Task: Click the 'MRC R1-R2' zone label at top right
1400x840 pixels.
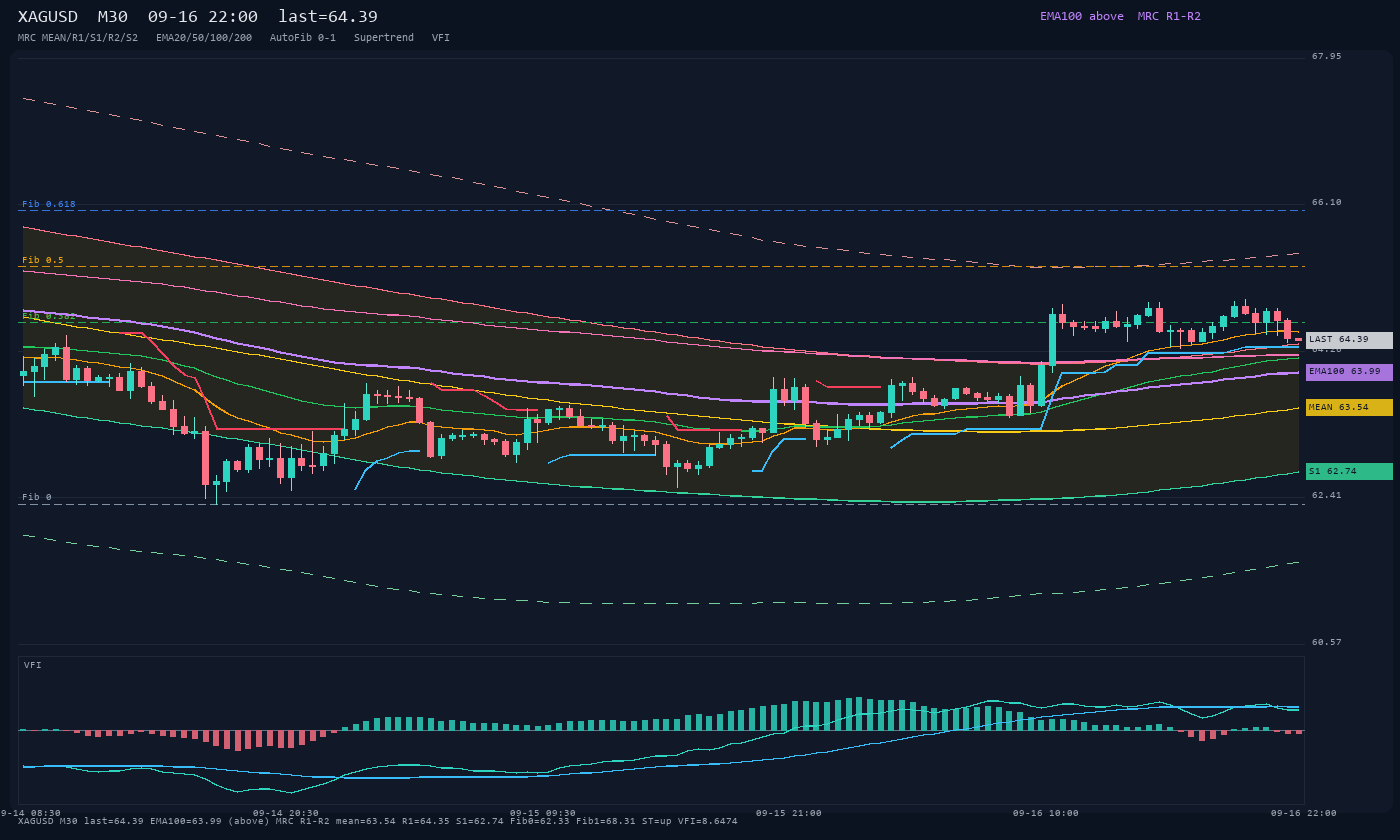Action: pyautogui.click(x=1169, y=16)
